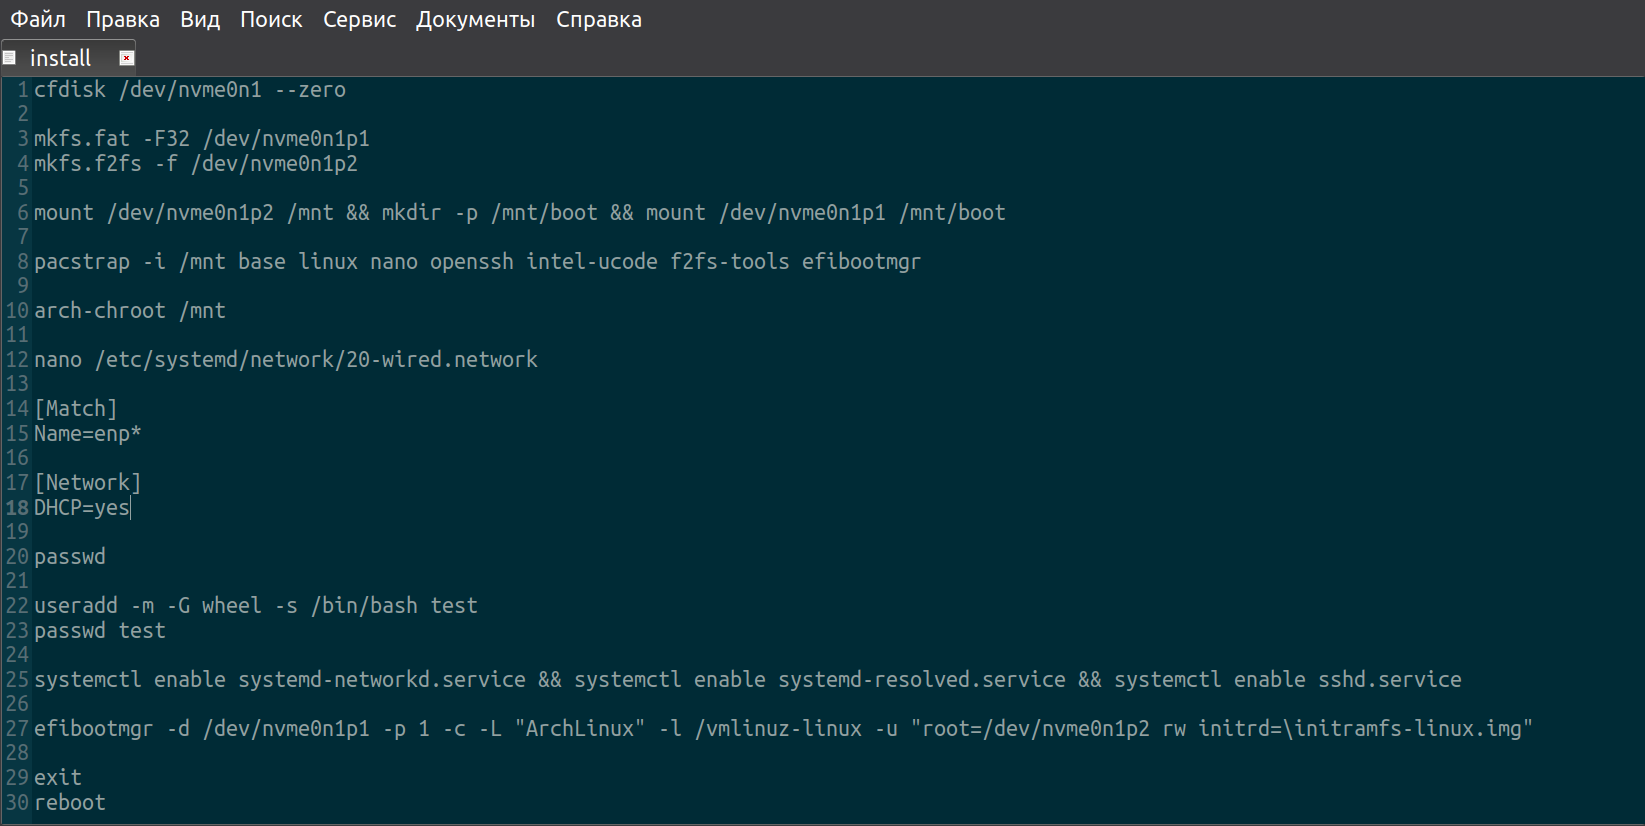Click the cfdisk /dev/nvme0n1 --zero line

(x=190, y=90)
